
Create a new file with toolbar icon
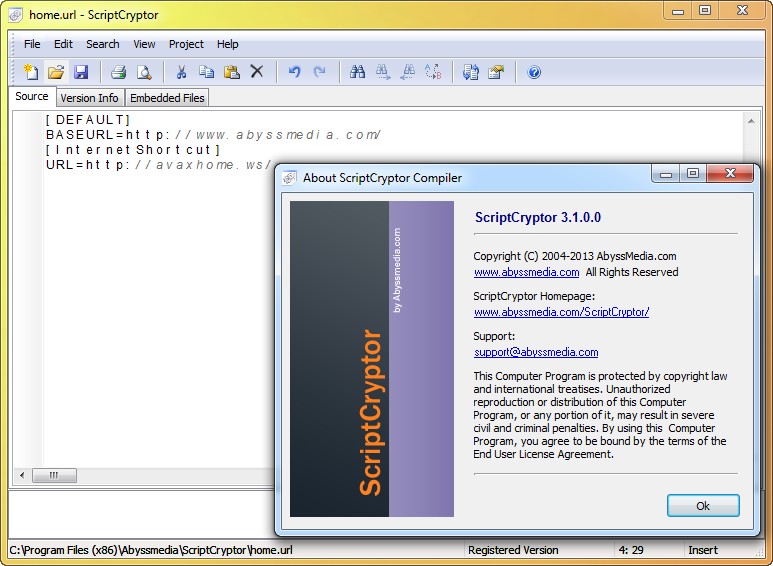[x=31, y=72]
